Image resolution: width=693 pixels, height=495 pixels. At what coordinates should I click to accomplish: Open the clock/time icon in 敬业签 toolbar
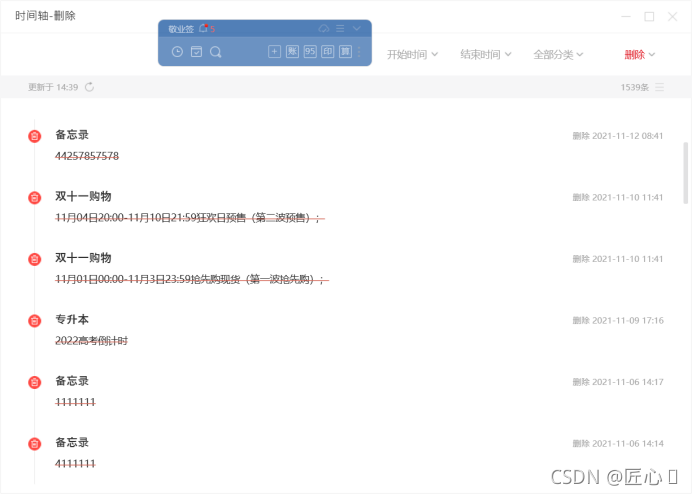tap(177, 52)
